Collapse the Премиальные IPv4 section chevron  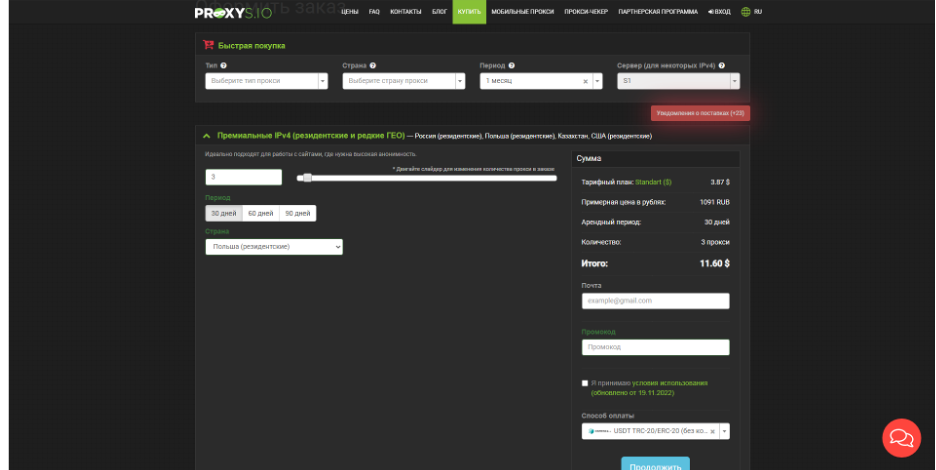(x=207, y=136)
